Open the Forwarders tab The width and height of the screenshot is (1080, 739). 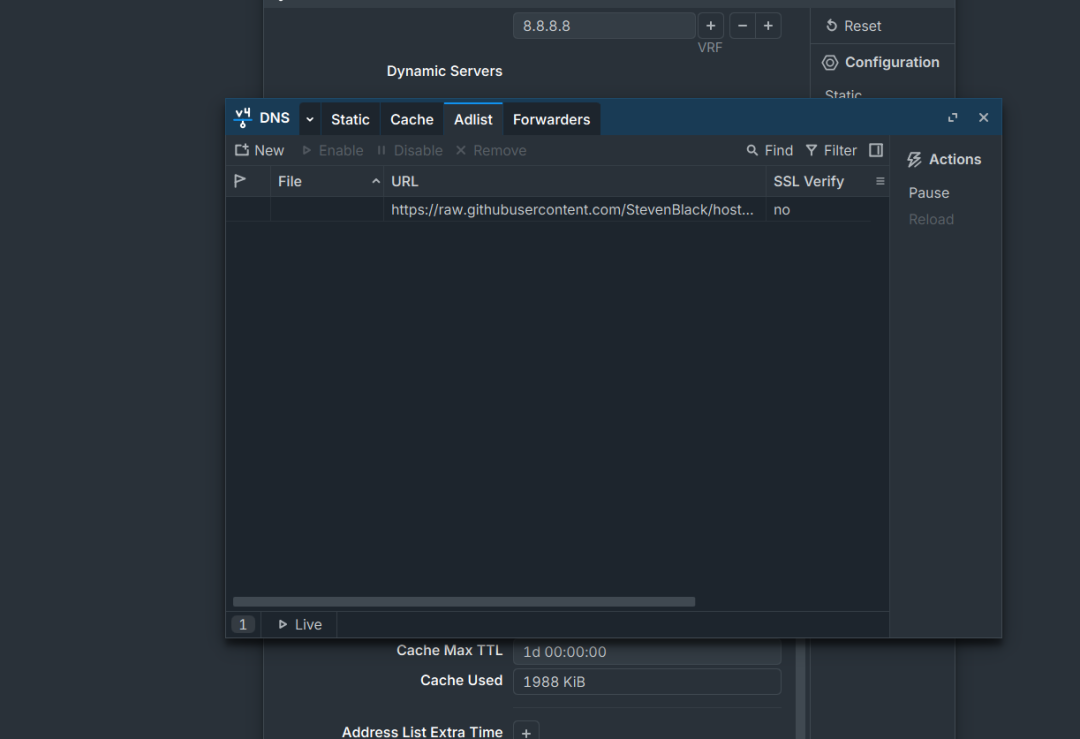pos(552,119)
